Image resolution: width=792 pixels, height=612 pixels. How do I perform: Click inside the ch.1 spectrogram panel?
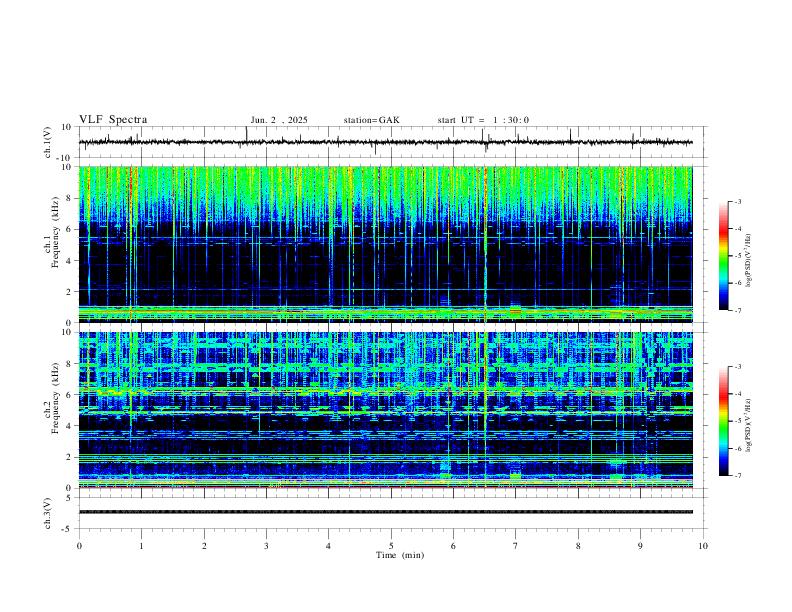point(385,244)
